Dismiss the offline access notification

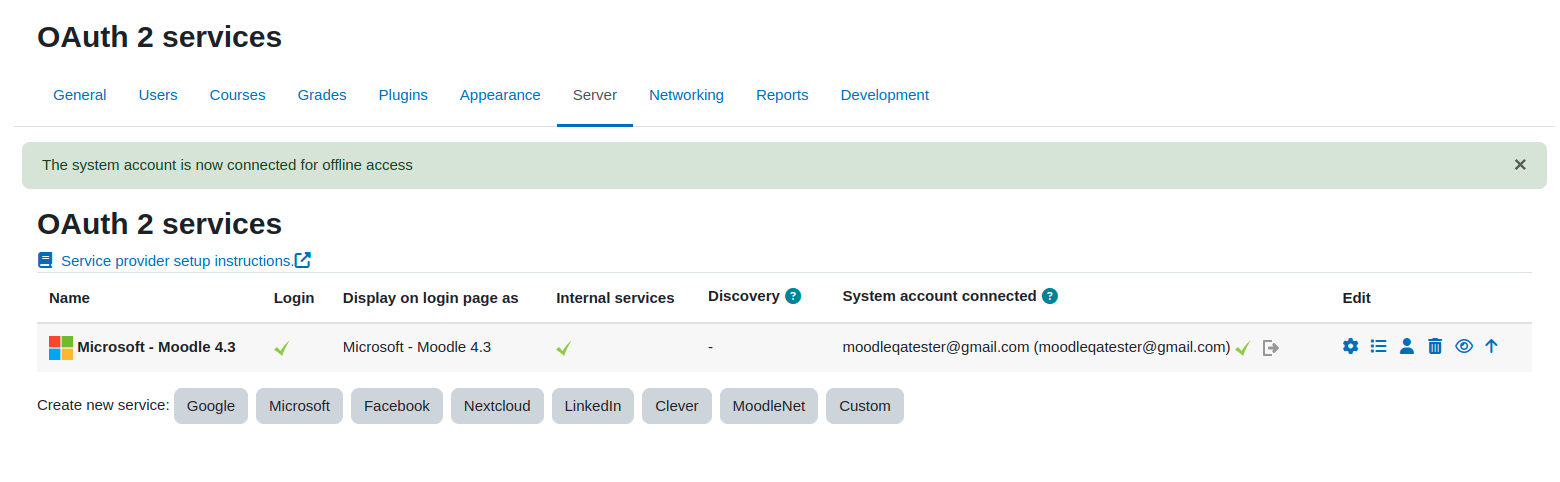tap(1520, 165)
